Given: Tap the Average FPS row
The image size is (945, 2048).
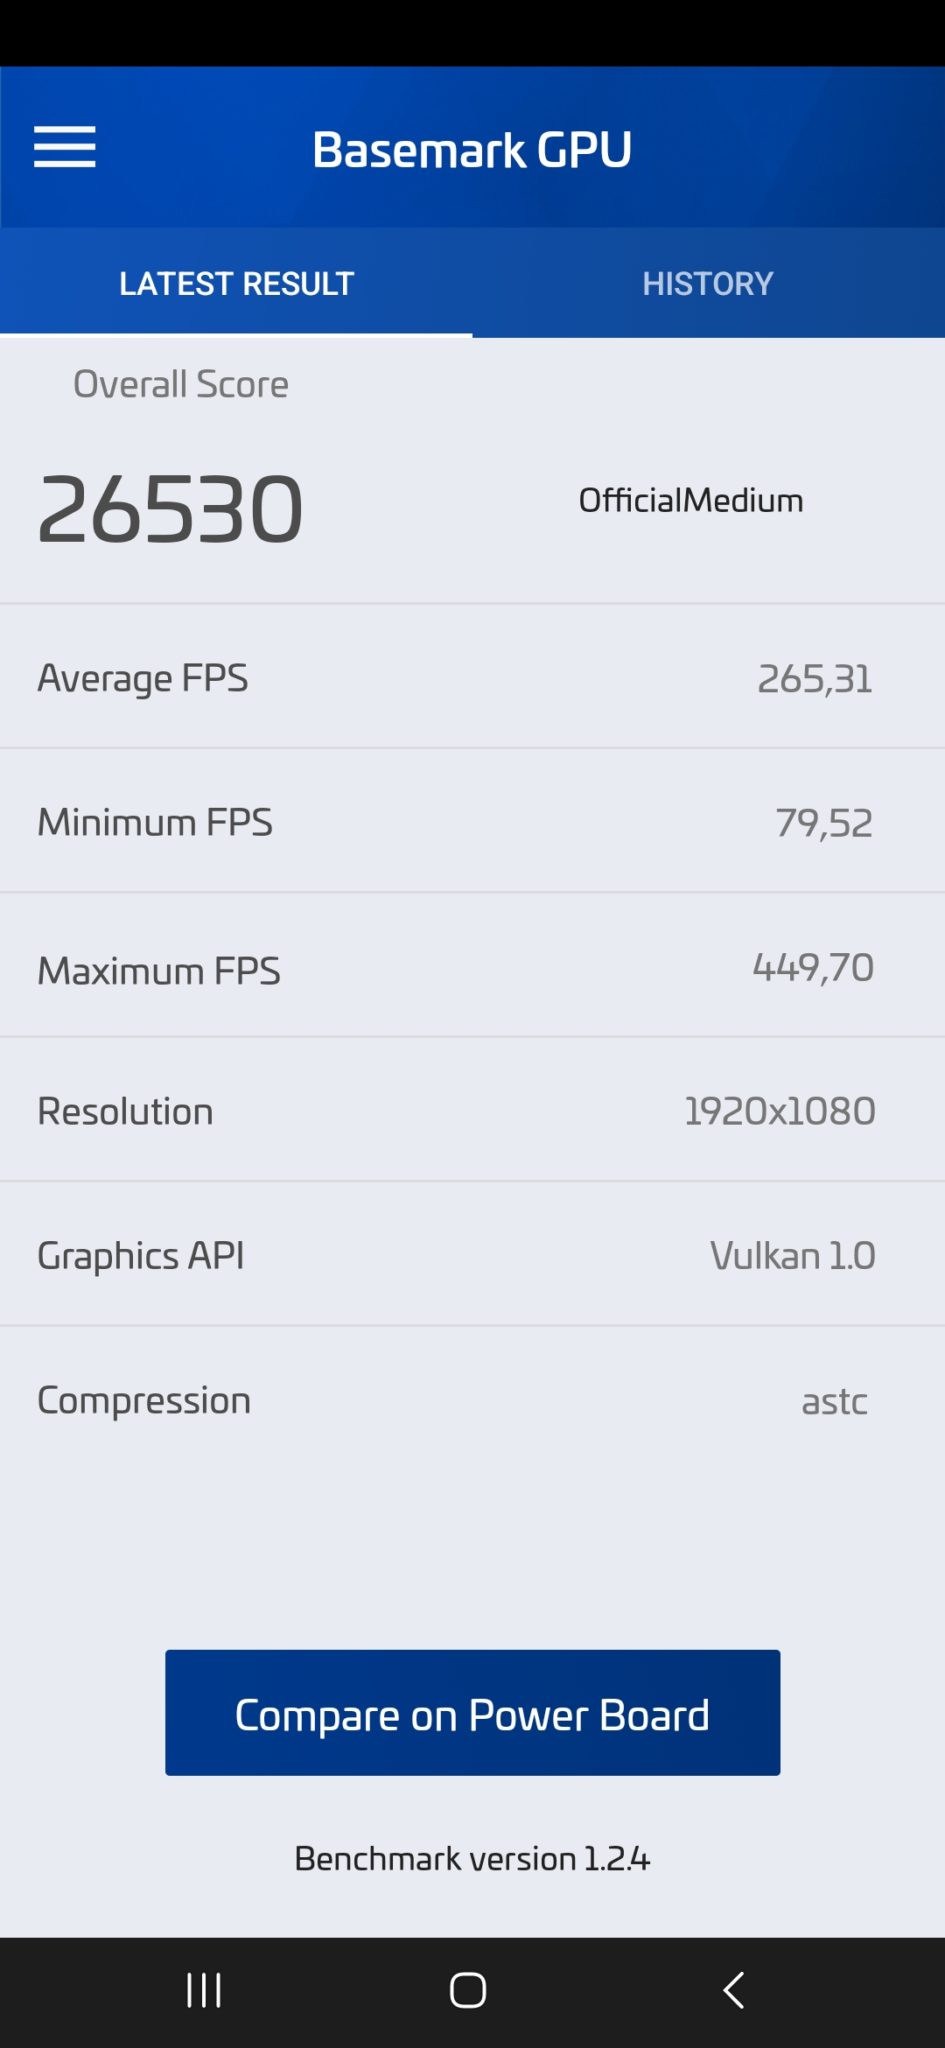Looking at the screenshot, I should pyautogui.click(x=472, y=677).
